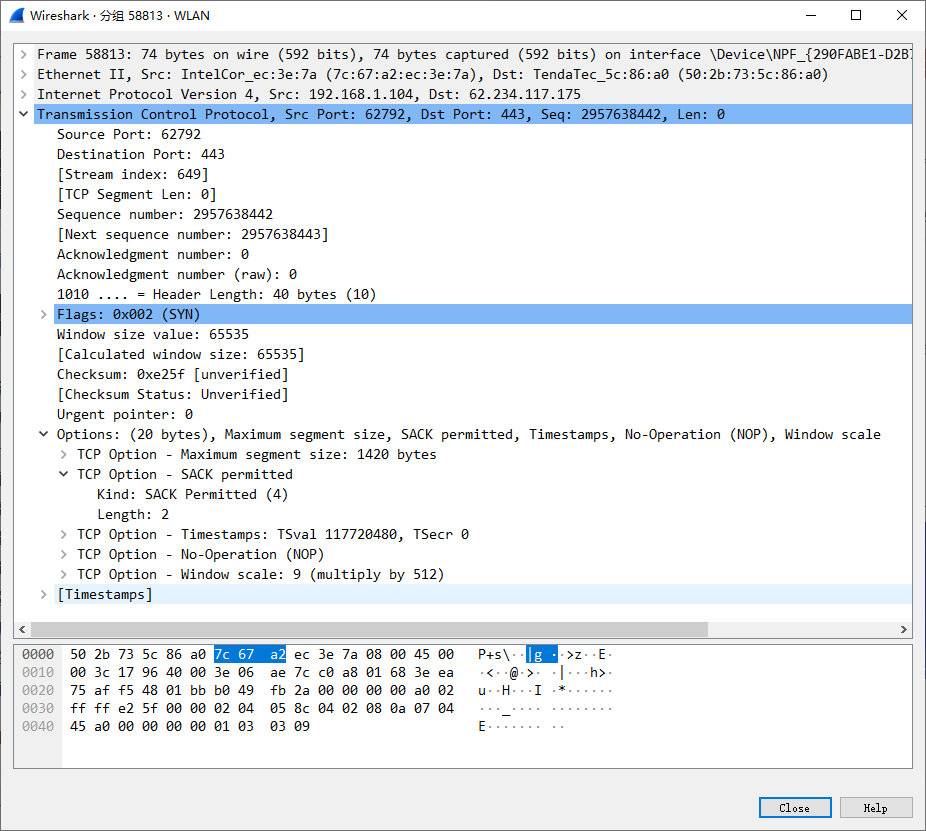Expand the Ethernet II section

[x=23, y=74]
